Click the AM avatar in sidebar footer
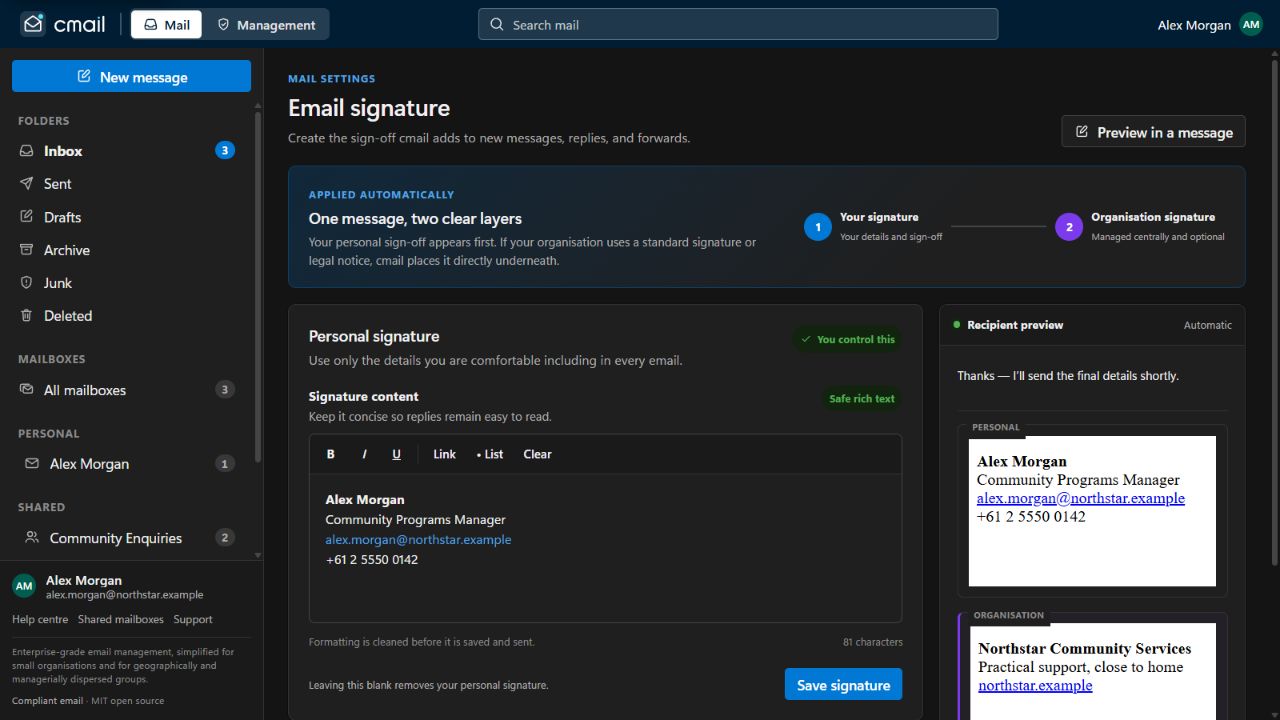Image resolution: width=1280 pixels, height=720 pixels. coord(24,586)
